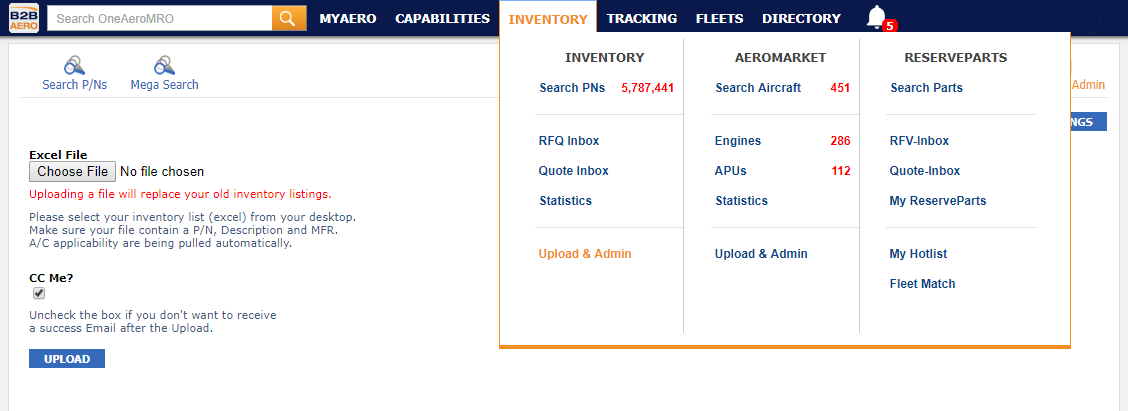This screenshot has width=1128, height=411.
Task: Focus the Search OneAeroMRO field
Action: [x=160, y=19]
